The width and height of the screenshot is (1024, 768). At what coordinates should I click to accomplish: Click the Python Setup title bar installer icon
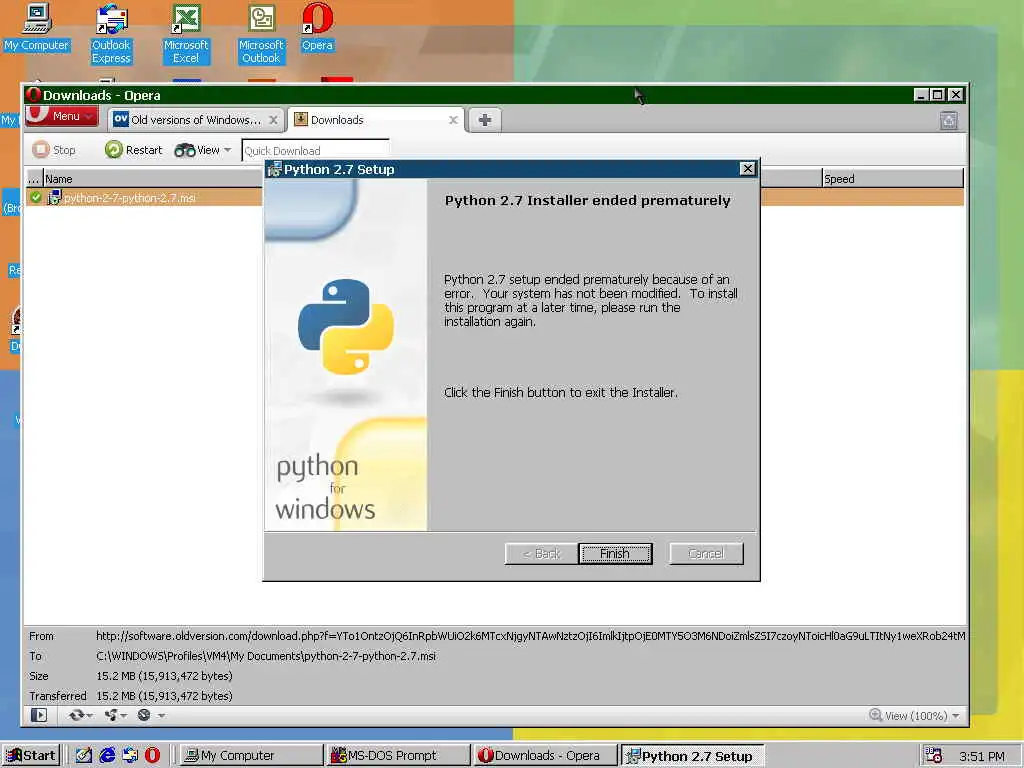pos(274,170)
